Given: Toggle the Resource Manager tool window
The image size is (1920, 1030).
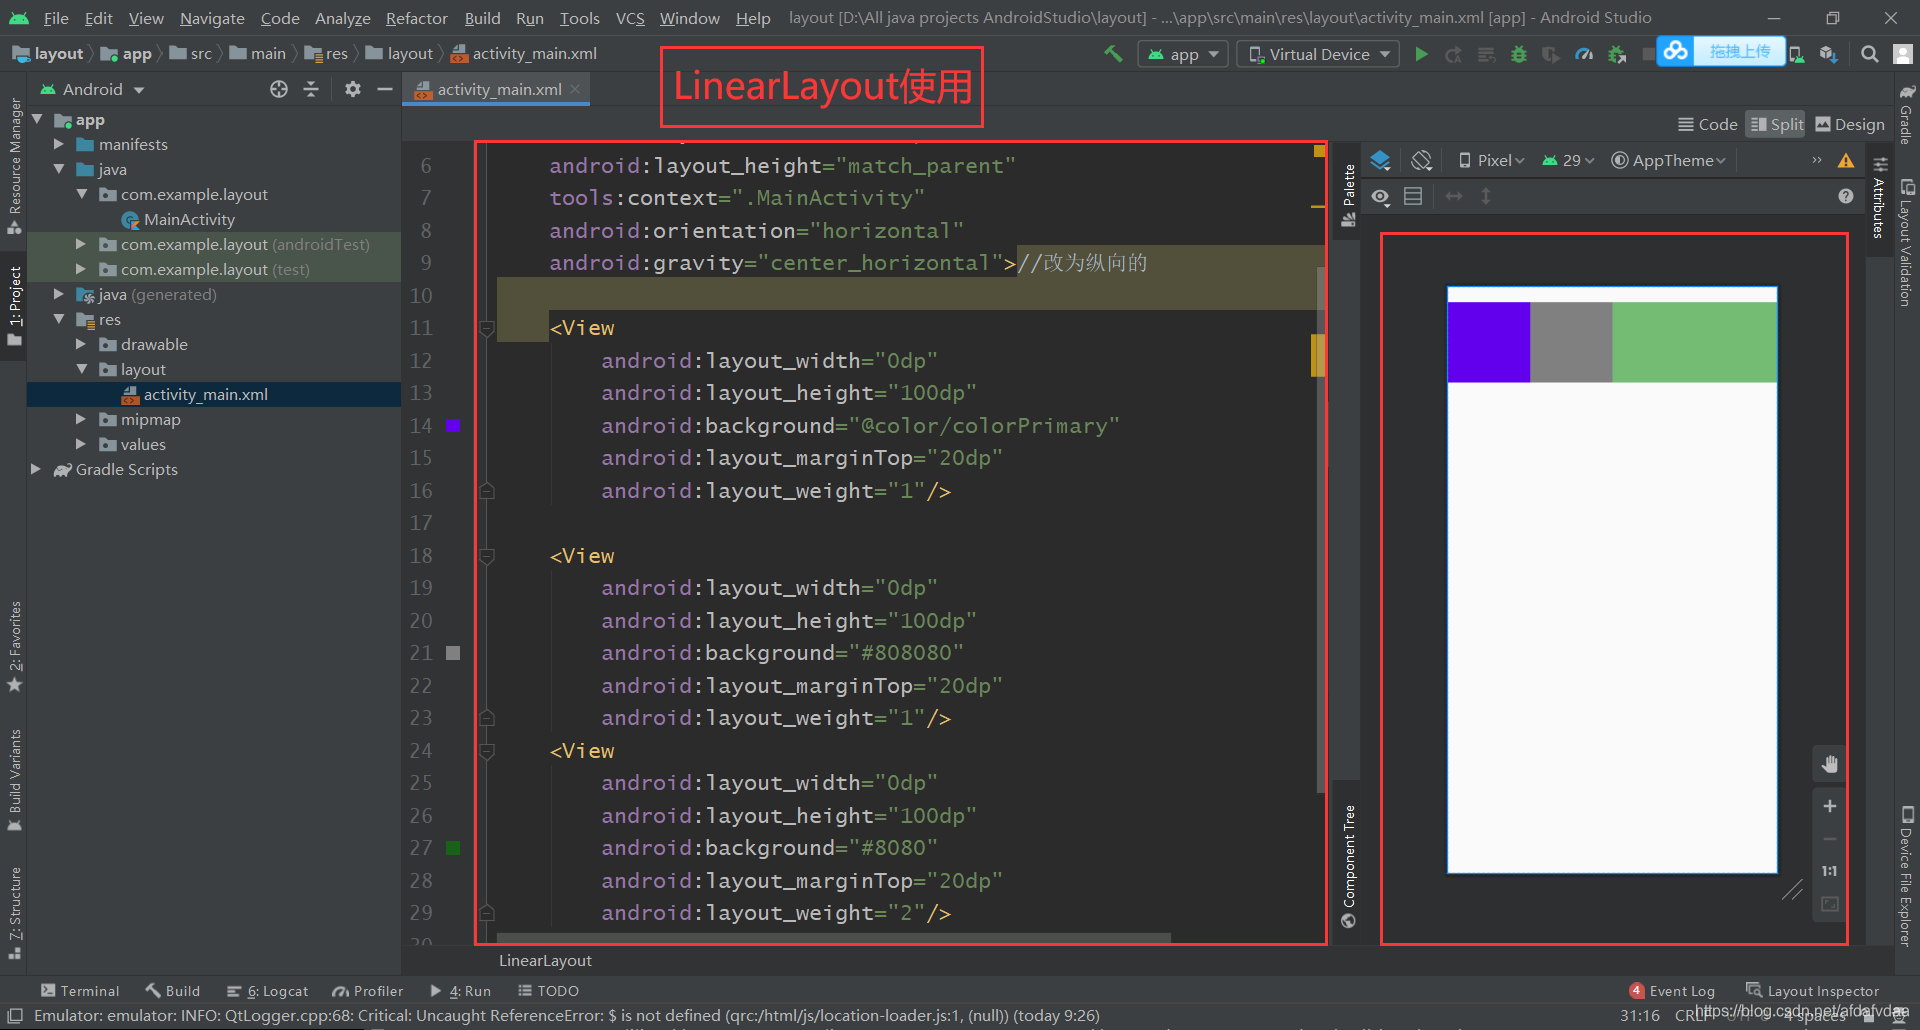Looking at the screenshot, I should [14, 166].
